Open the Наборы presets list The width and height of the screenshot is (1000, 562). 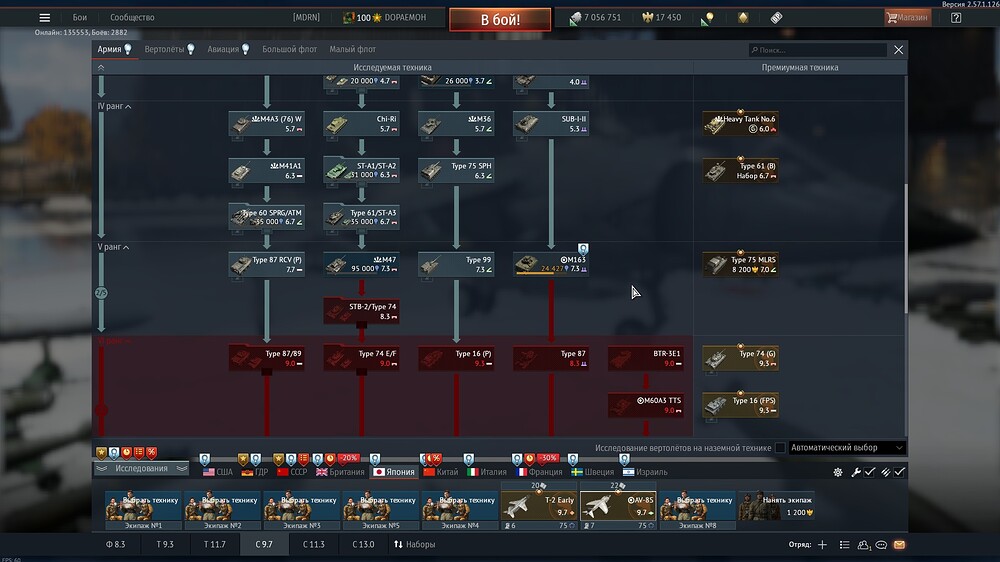click(x=415, y=544)
